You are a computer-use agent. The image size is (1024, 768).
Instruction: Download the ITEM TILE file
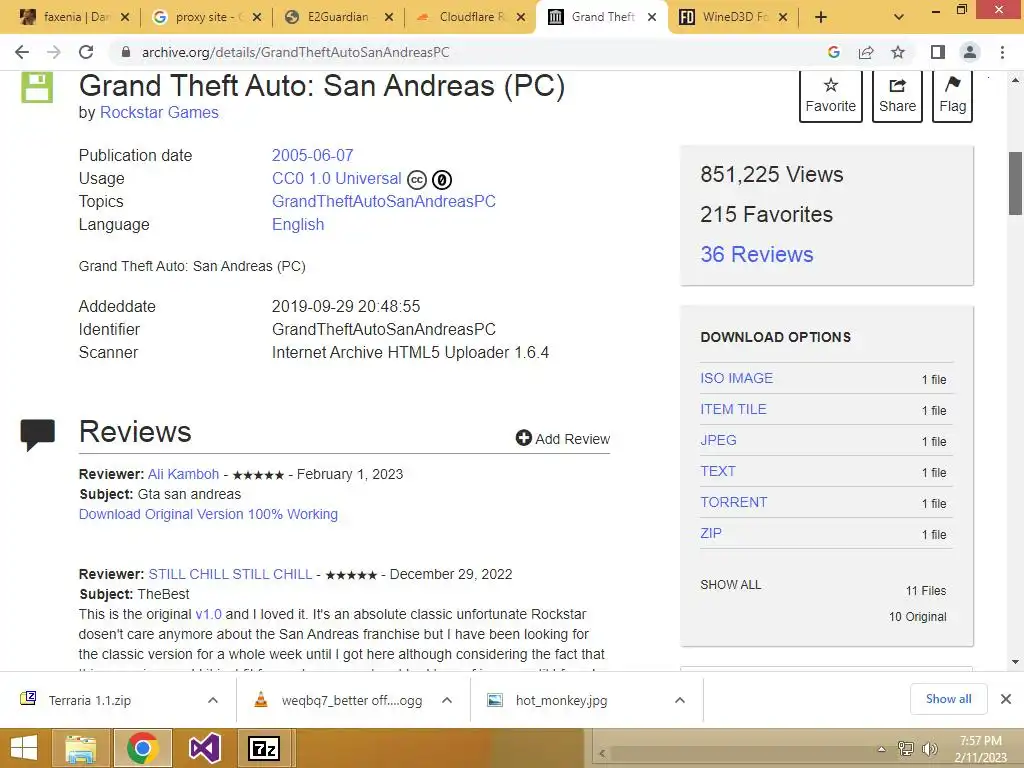pos(733,409)
